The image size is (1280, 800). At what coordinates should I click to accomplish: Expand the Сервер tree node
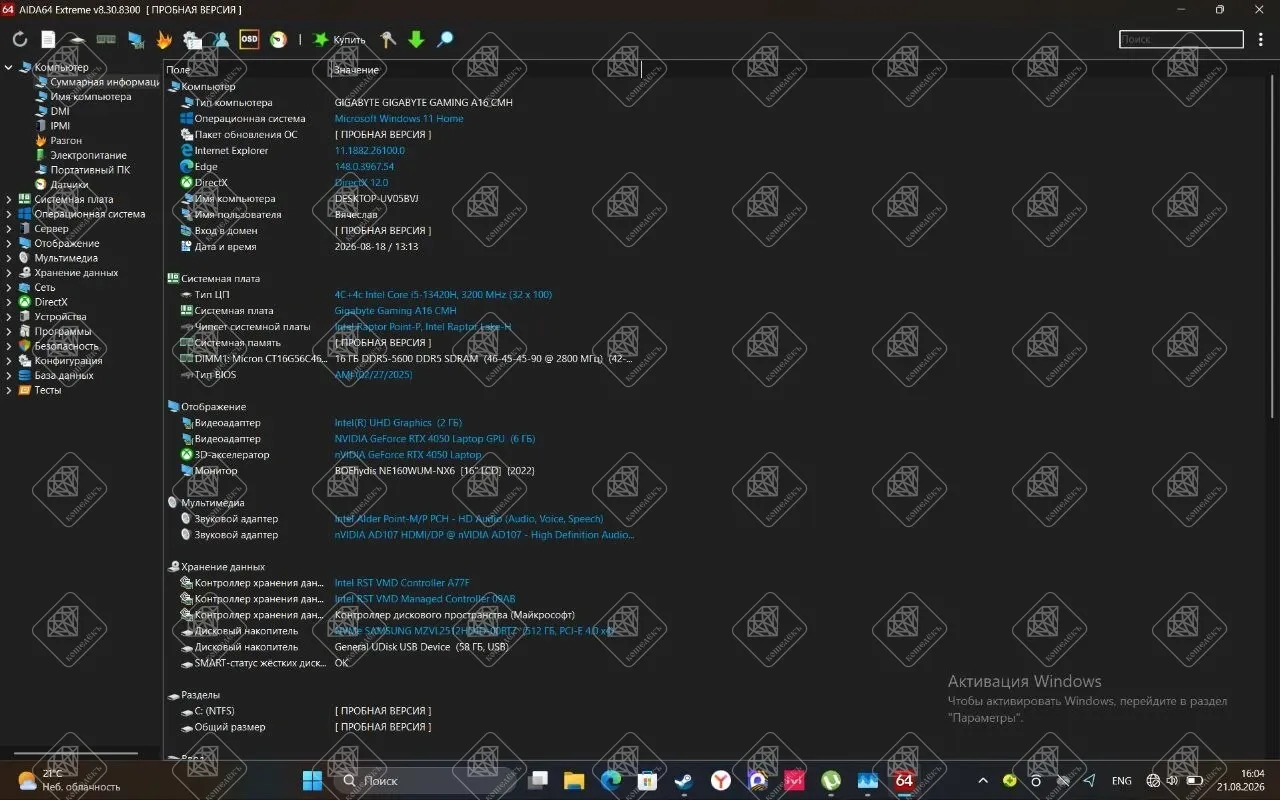click(x=9, y=229)
